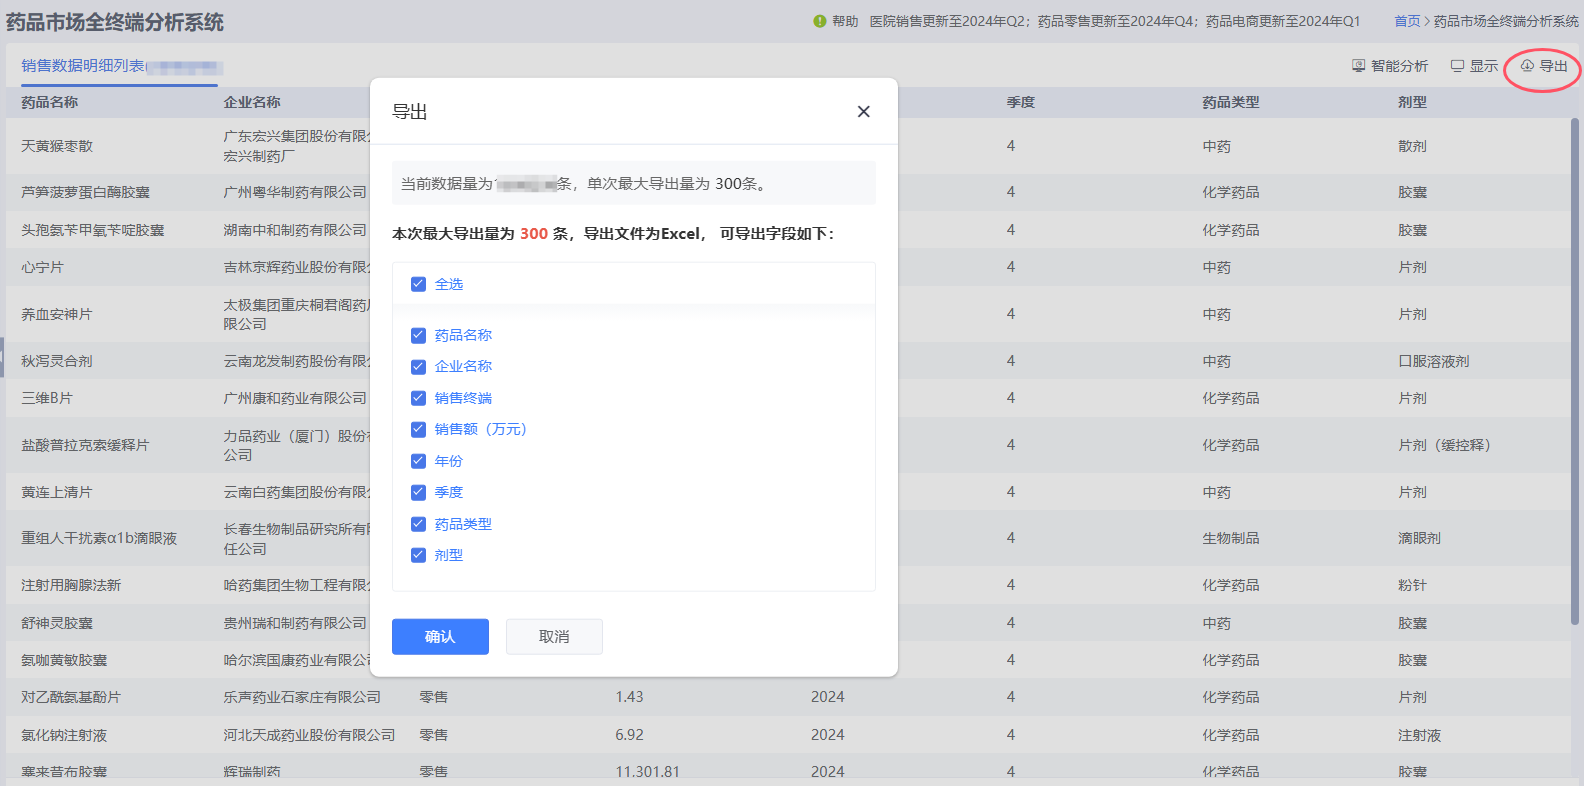Click the 秋泻灵合剂 drug name
The width and height of the screenshot is (1584, 786).
tap(57, 361)
